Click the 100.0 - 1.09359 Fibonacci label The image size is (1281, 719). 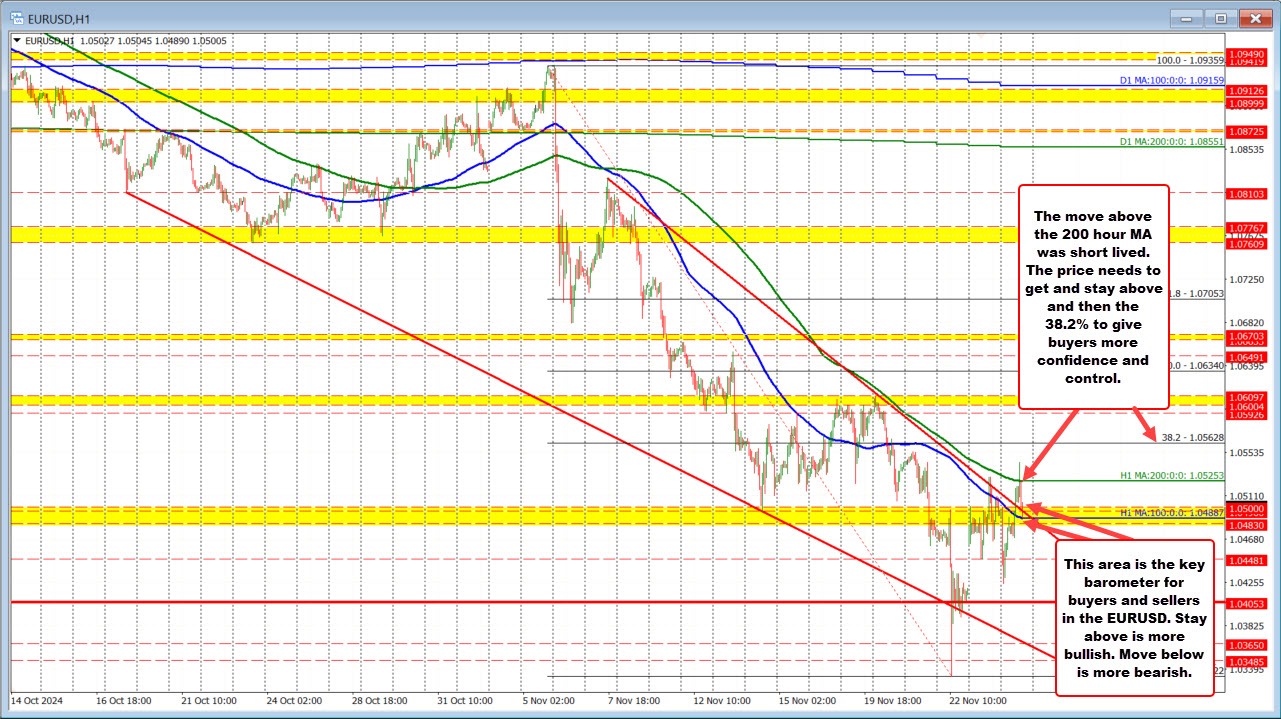tap(1190, 60)
